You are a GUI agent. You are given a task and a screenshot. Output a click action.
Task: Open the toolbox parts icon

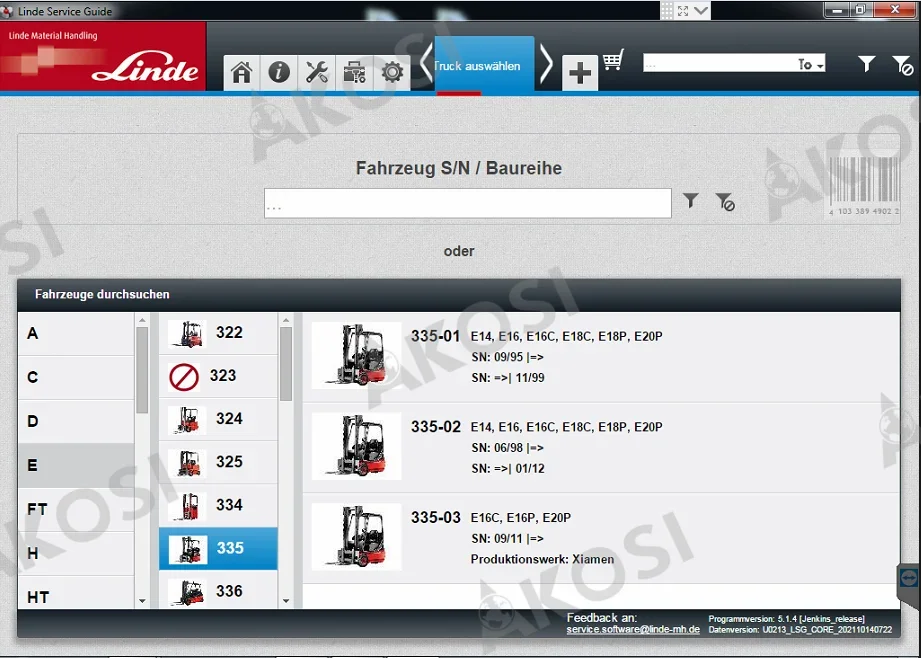[x=354, y=73]
